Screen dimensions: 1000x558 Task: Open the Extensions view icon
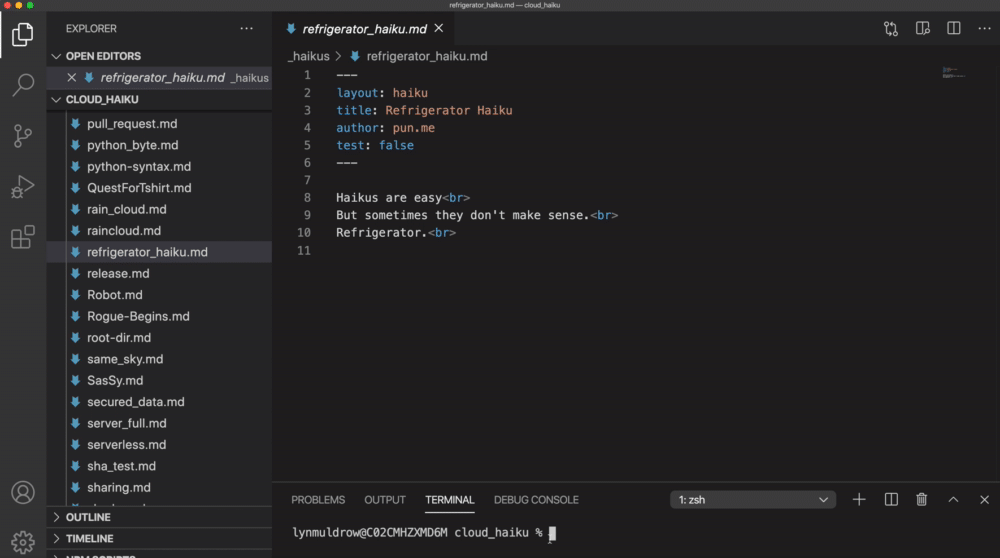tap(22, 237)
